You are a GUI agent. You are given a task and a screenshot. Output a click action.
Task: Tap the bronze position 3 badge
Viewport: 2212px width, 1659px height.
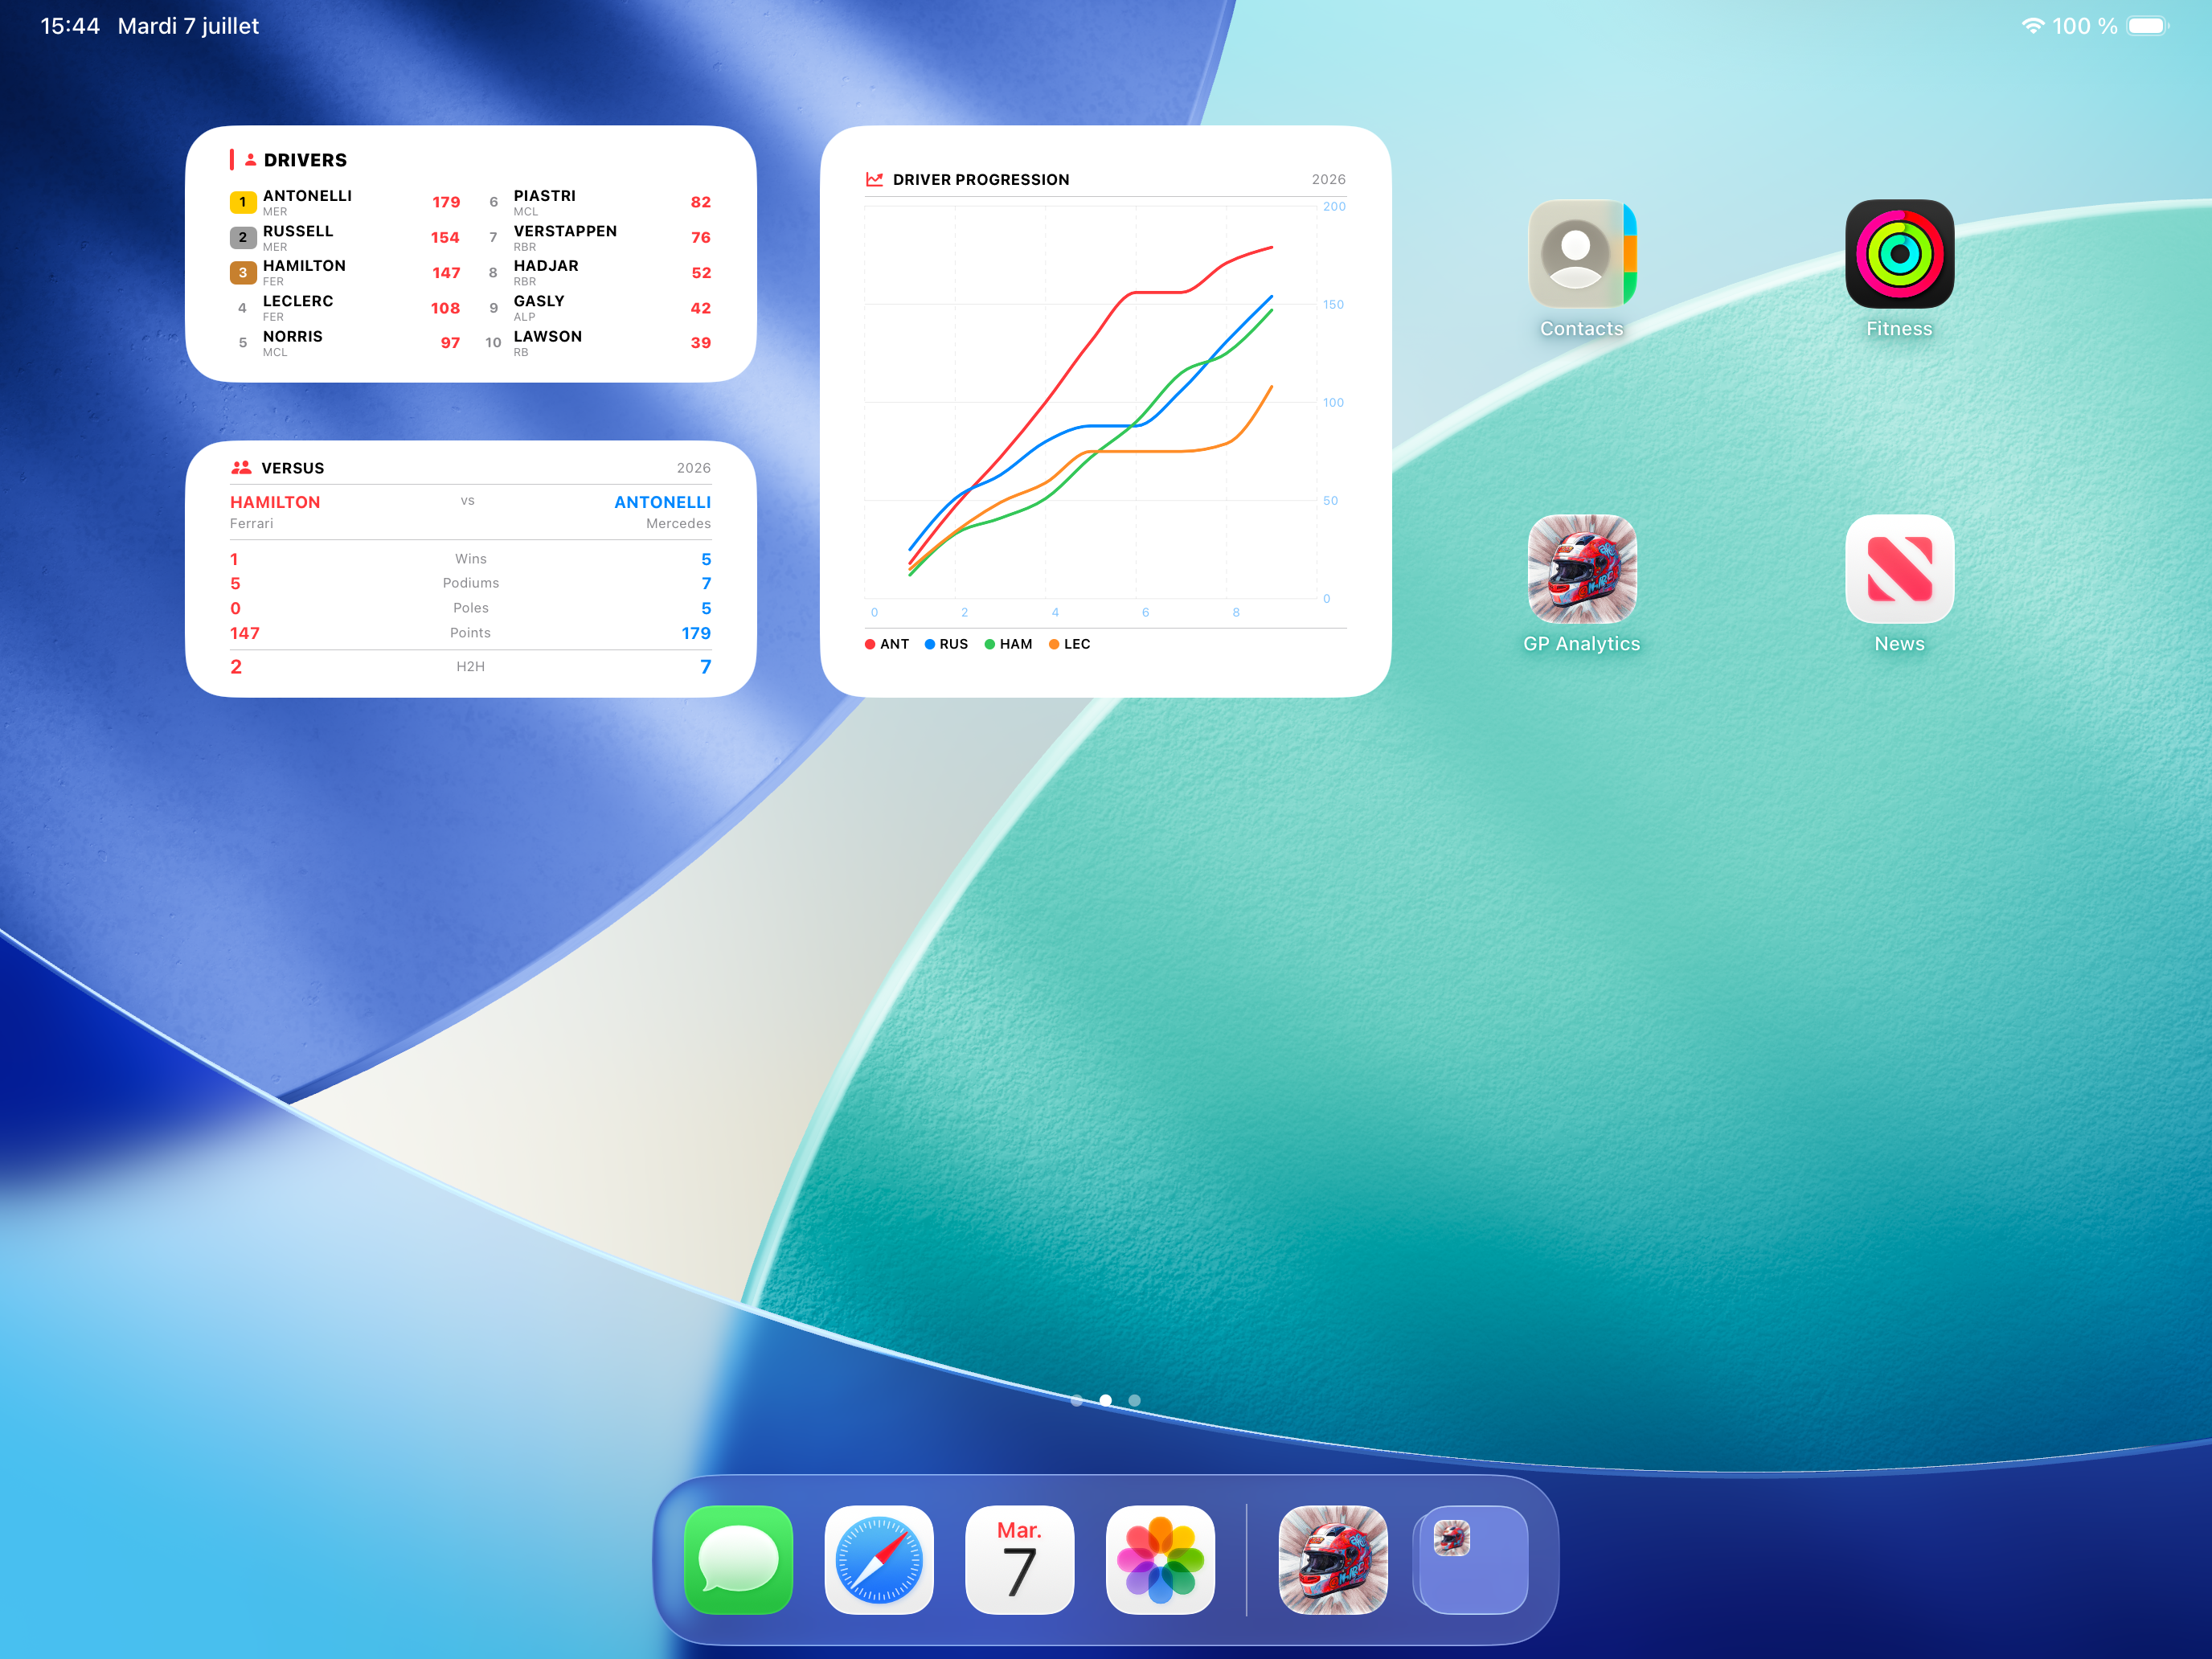(243, 272)
